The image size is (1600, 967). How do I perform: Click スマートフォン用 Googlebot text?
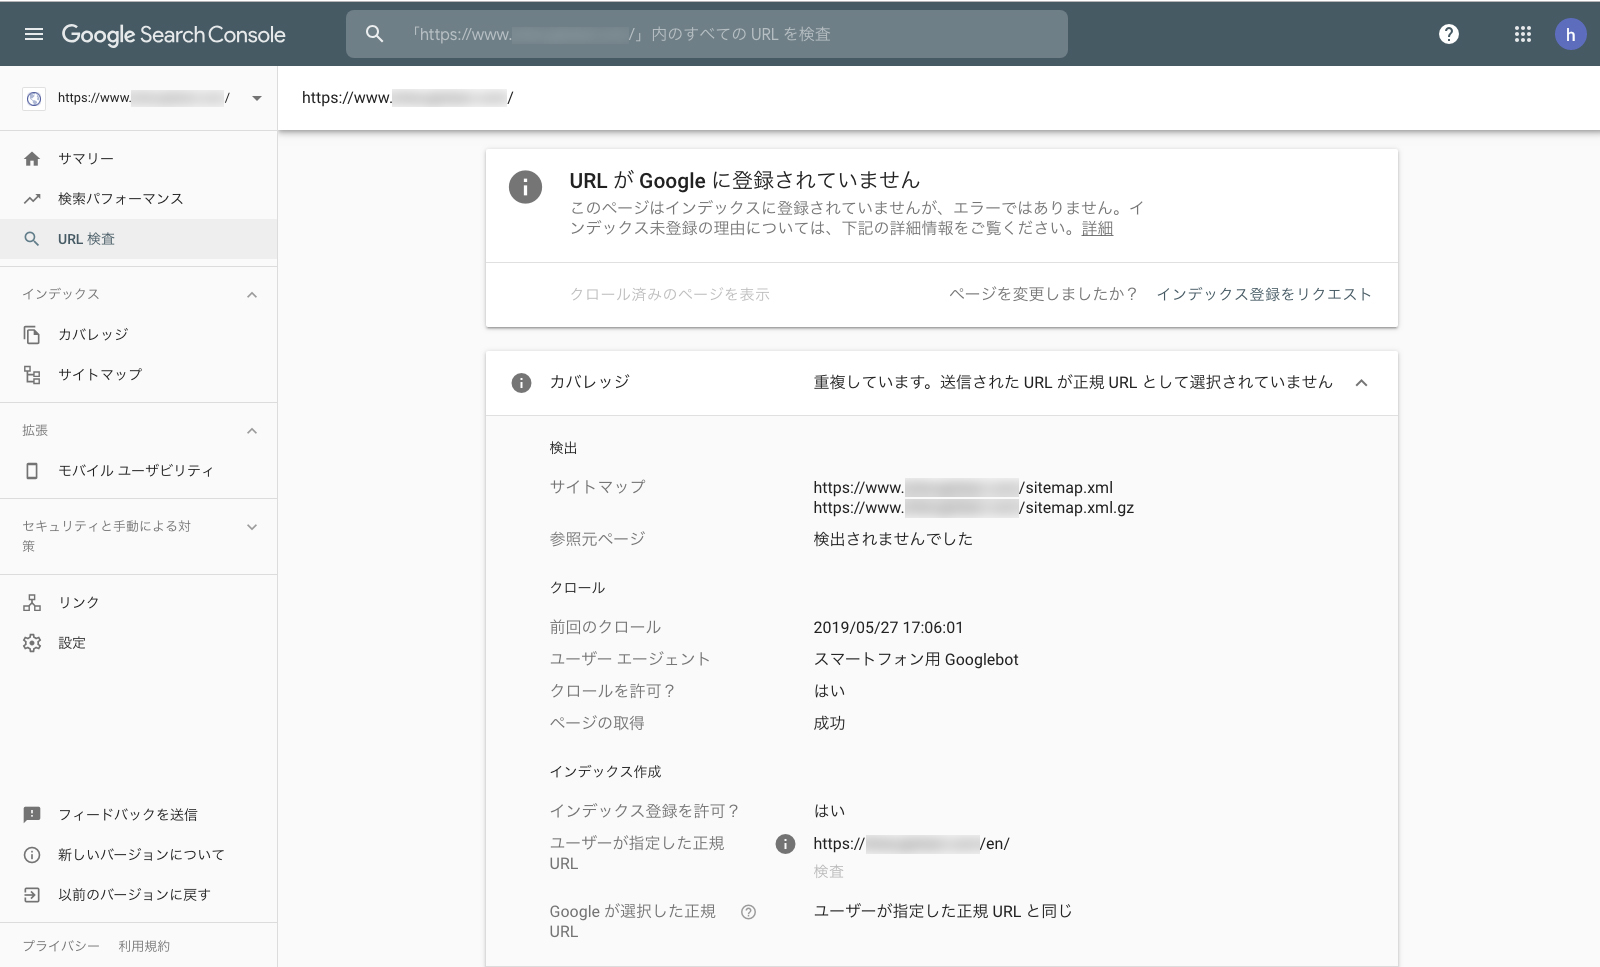916,660
